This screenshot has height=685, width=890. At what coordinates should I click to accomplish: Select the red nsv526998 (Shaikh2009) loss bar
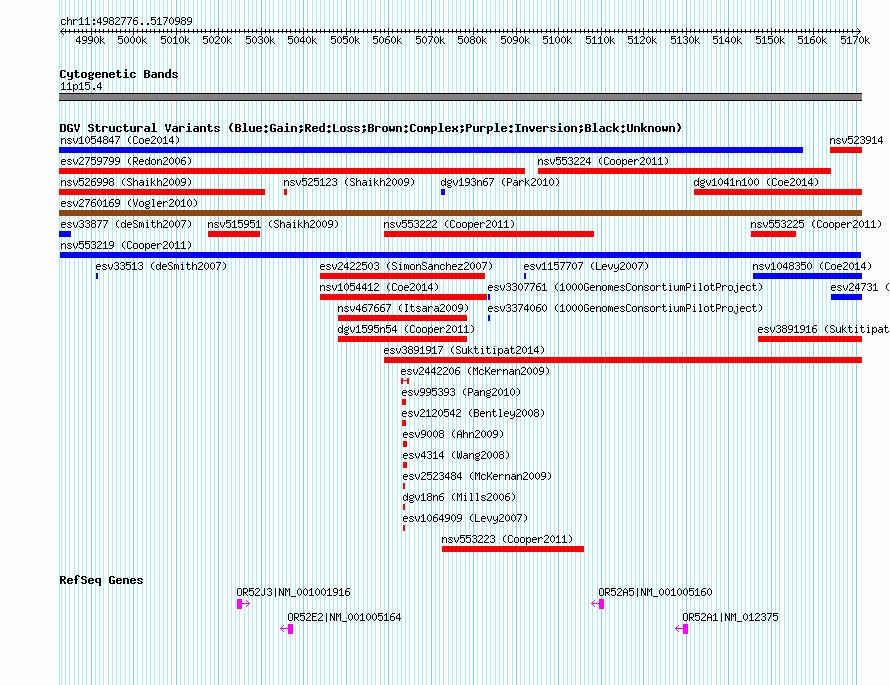162,192
